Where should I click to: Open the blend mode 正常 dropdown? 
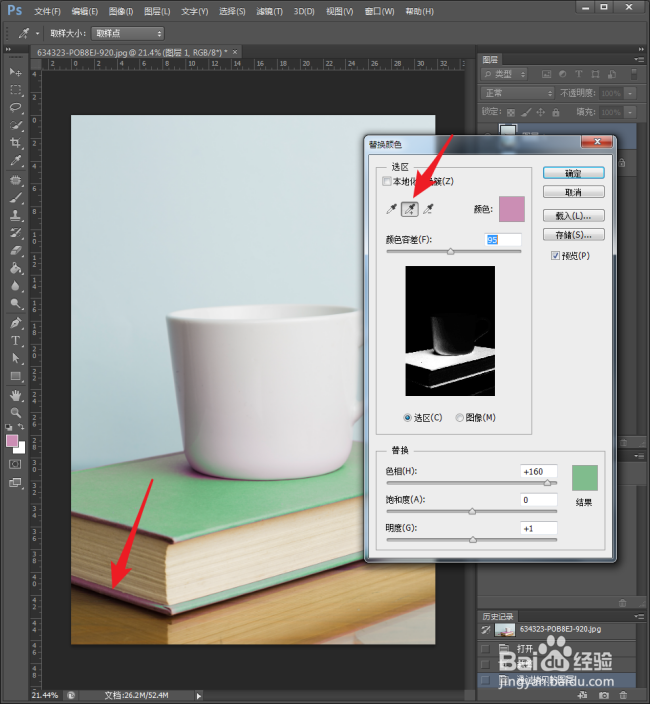[x=518, y=93]
